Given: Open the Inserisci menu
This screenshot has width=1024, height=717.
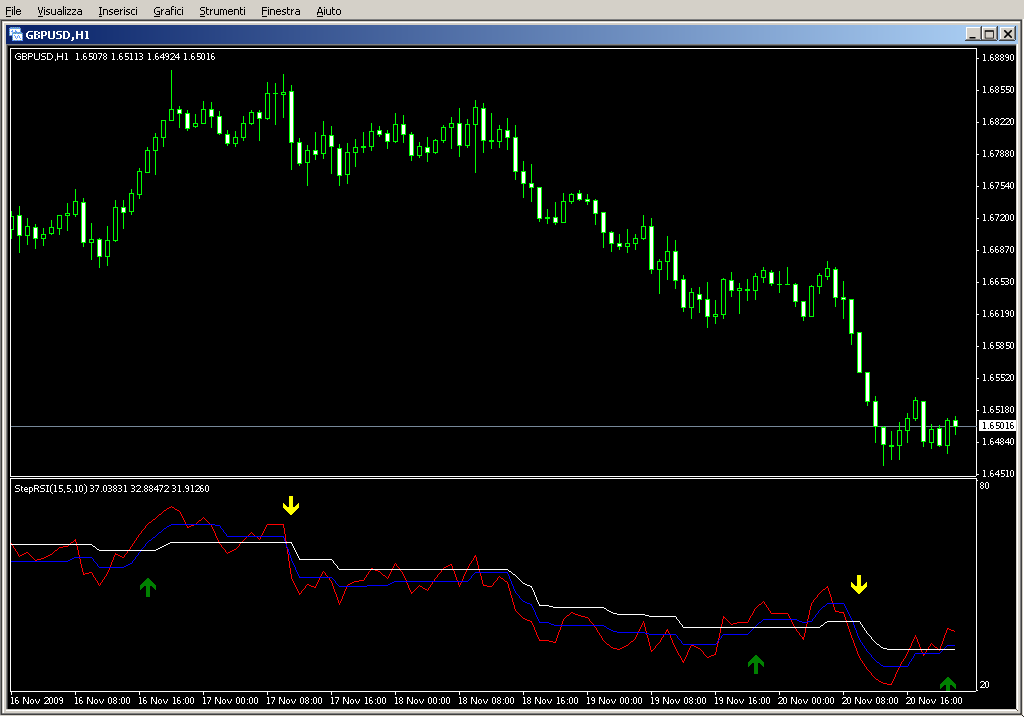Looking at the screenshot, I should 118,11.
